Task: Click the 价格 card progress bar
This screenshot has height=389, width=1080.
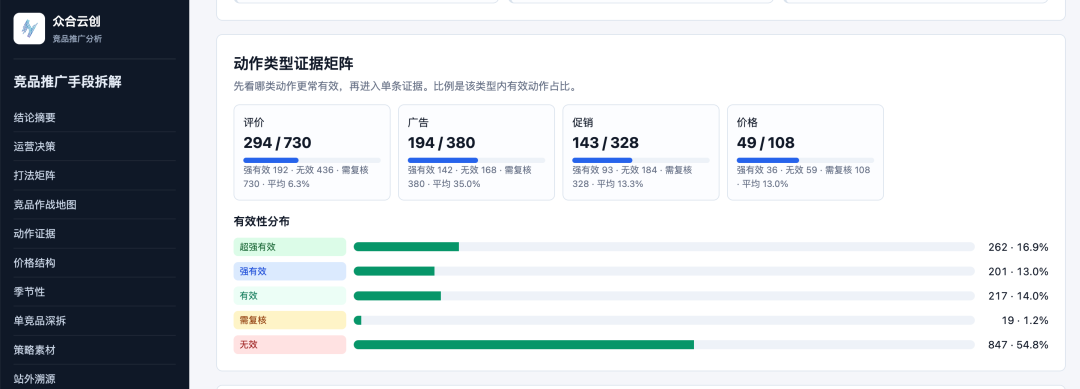Action: coord(805,160)
